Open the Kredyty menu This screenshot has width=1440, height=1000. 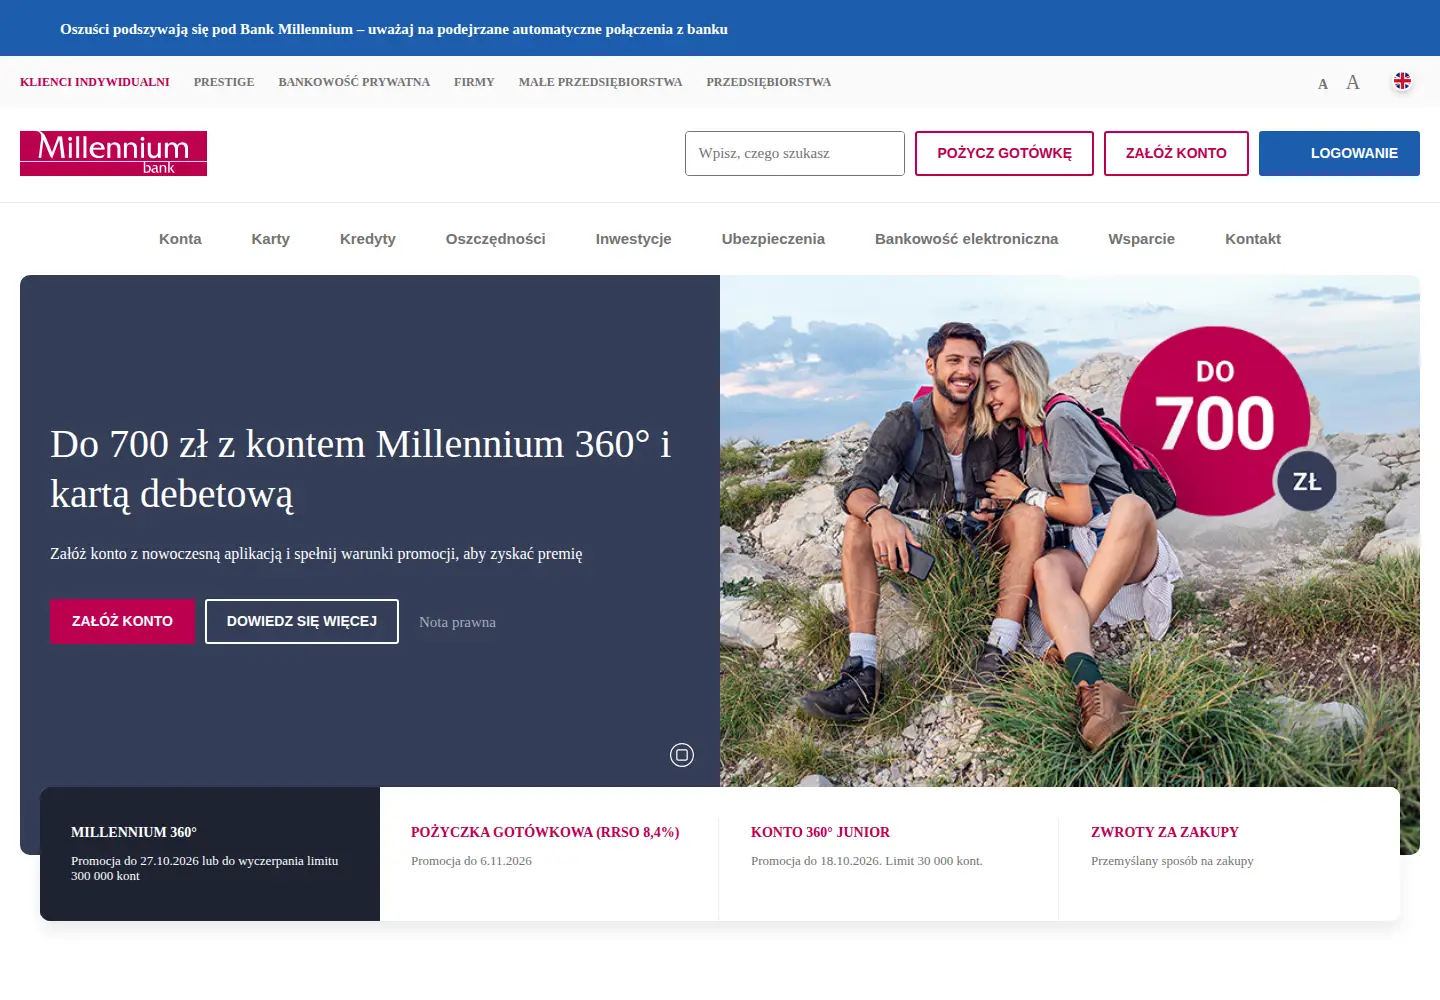click(368, 239)
